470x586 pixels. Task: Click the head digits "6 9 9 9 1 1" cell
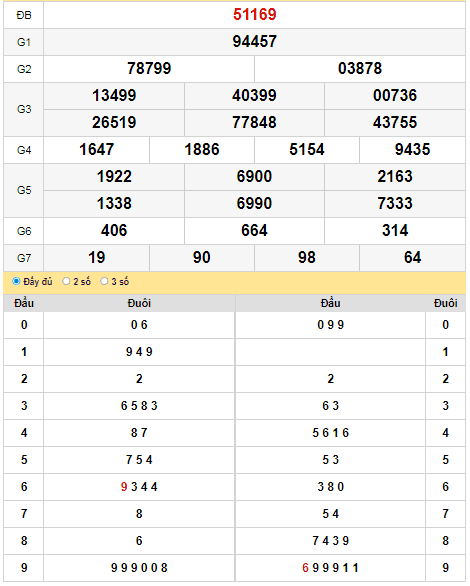331,568
